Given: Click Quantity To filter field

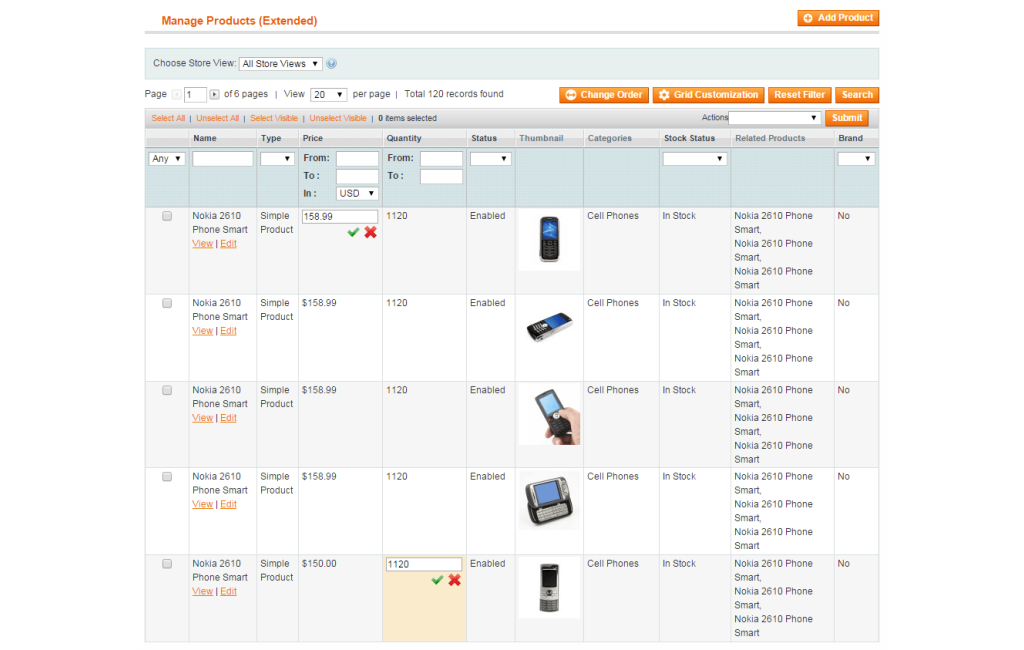Looking at the screenshot, I should (441, 176).
